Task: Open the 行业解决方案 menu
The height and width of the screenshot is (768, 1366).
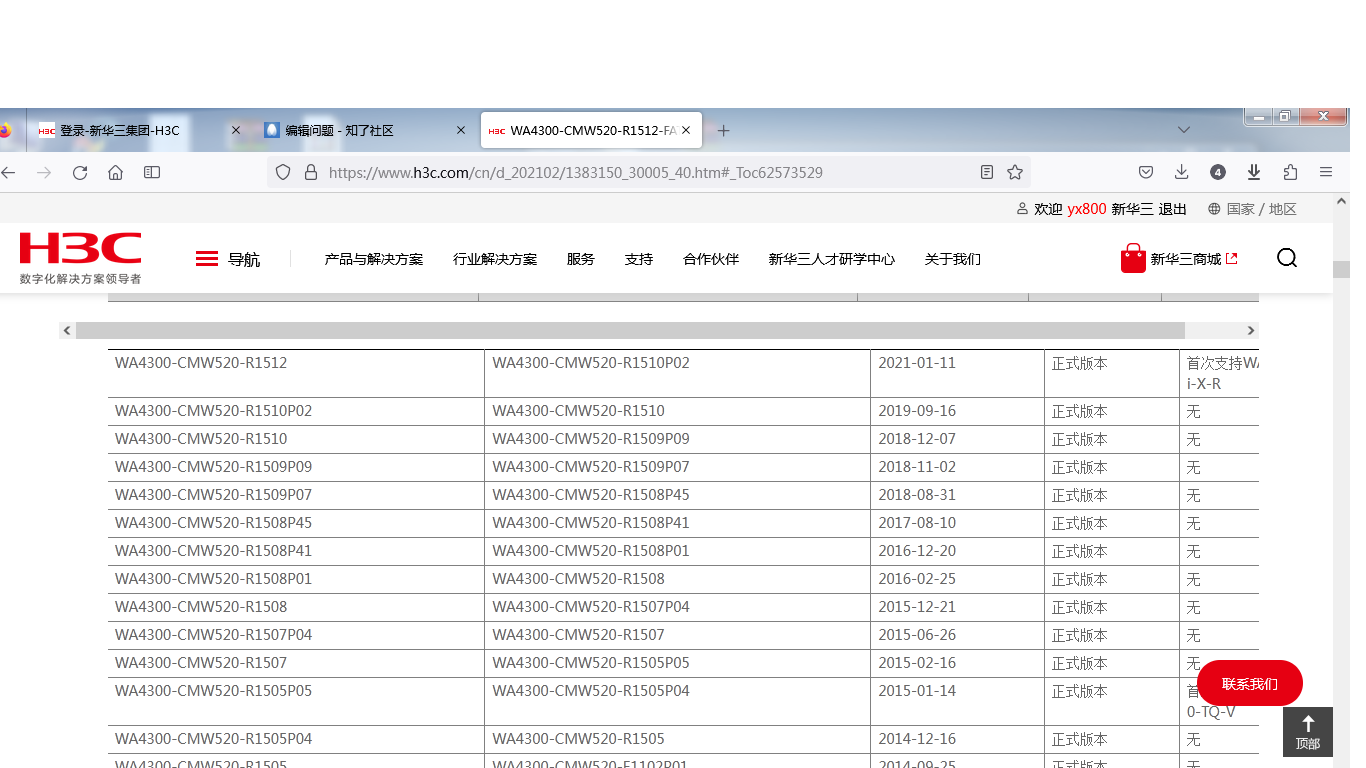Action: pyautogui.click(x=495, y=259)
